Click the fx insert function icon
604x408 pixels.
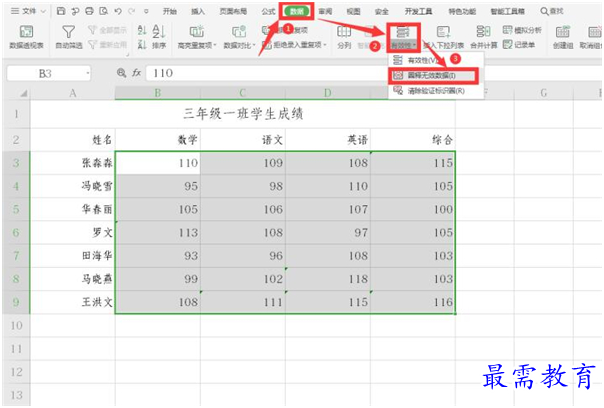(136, 73)
